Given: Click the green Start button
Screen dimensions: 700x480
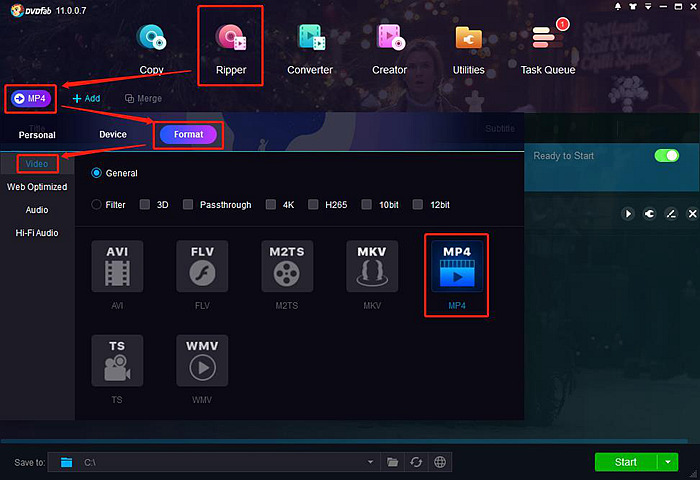Looking at the screenshot, I should click(626, 462).
